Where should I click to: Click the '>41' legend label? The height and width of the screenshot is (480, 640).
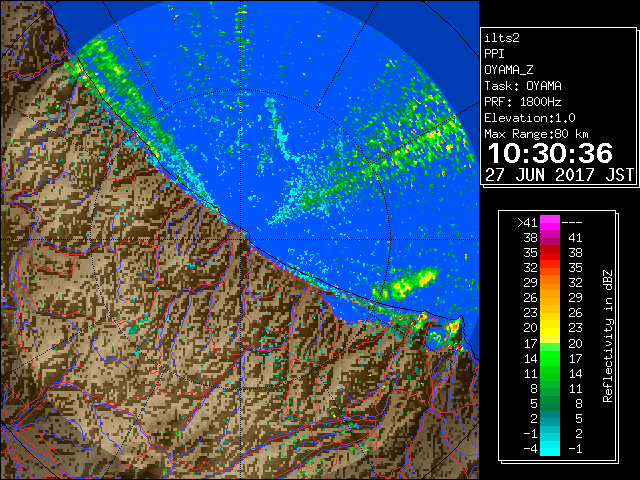point(527,223)
